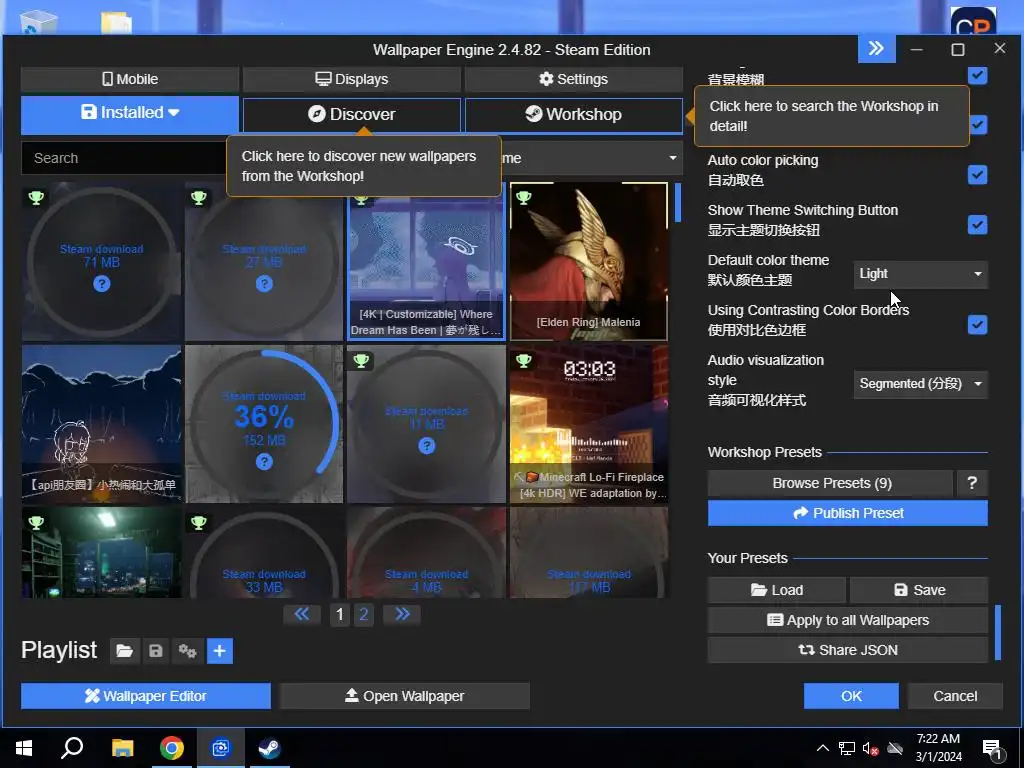Click the wallpaper grid scrollbar
Screen dimensions: 1024x768
click(678, 202)
